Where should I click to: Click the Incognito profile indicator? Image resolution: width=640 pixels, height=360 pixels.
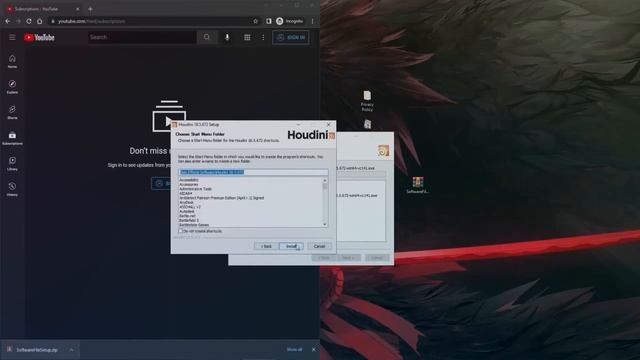[289, 21]
